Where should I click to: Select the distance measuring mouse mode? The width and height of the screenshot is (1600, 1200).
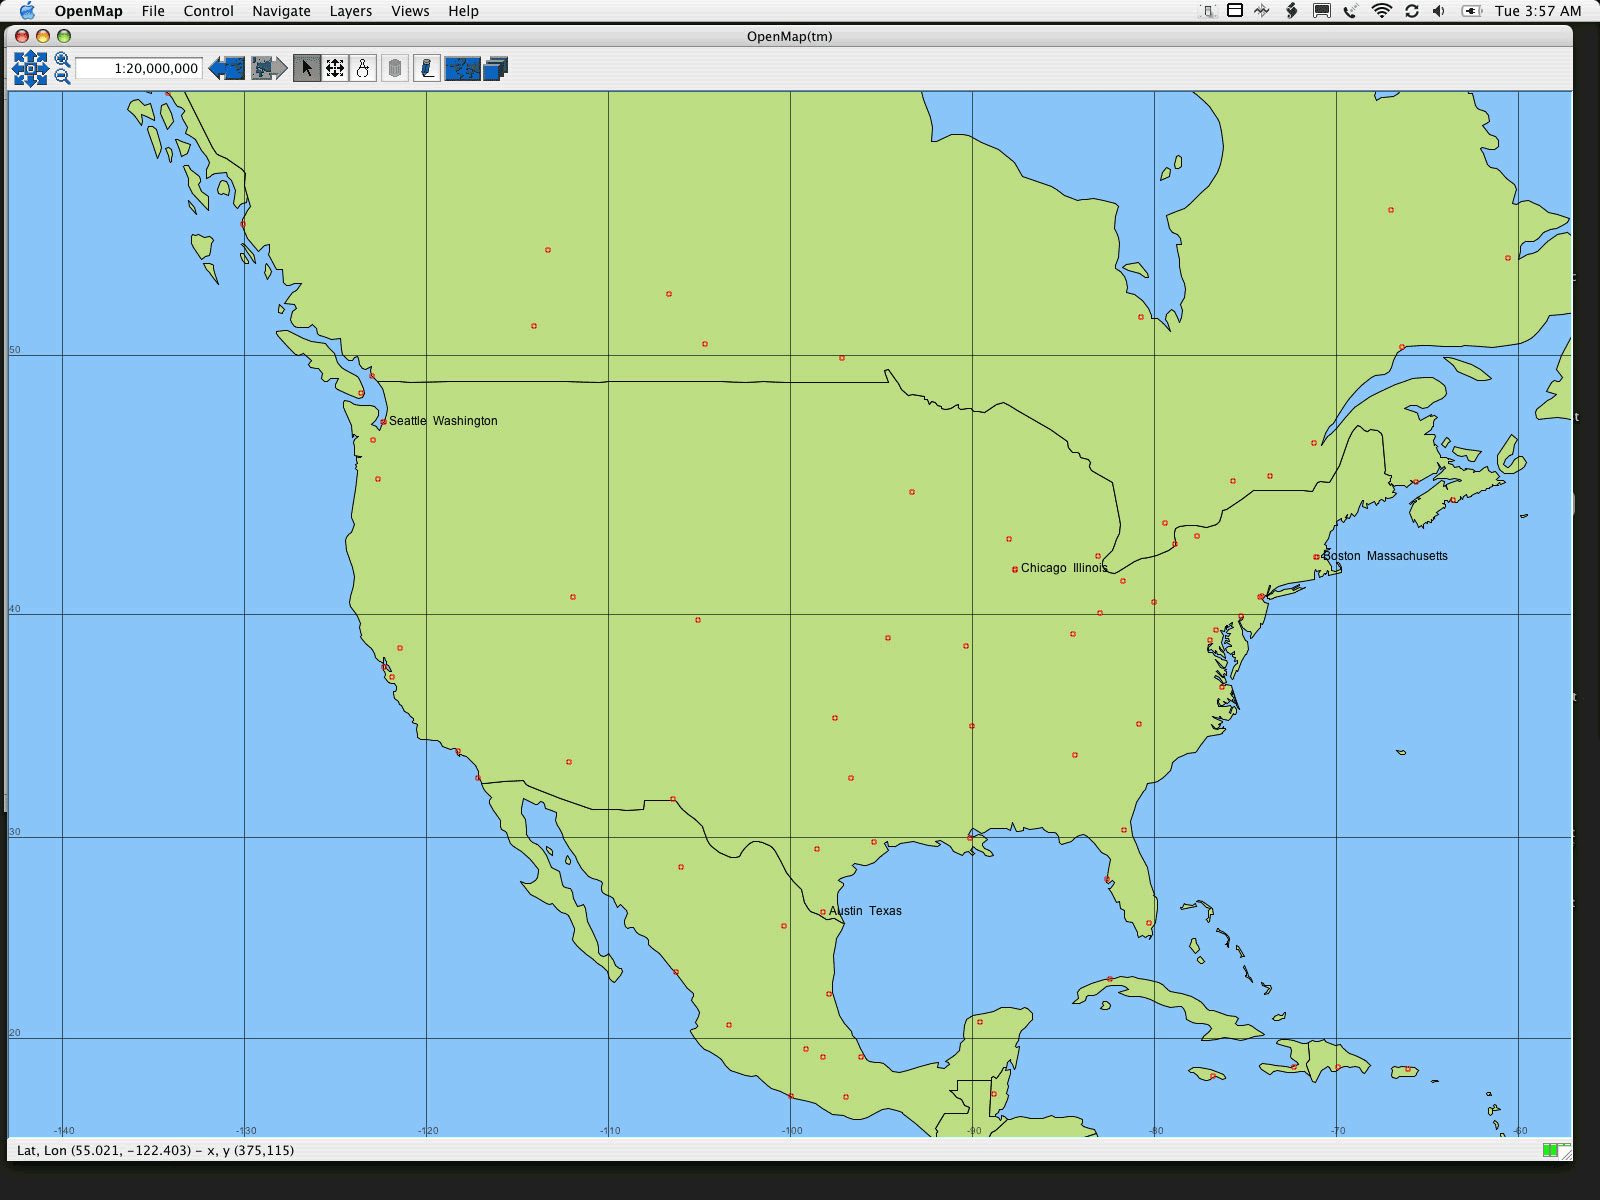pos(363,68)
